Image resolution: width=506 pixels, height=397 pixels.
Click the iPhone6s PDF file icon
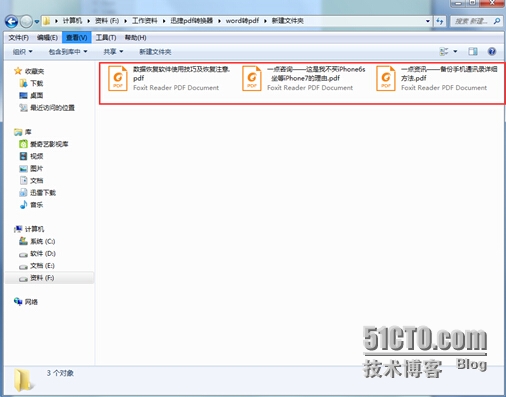[x=252, y=79]
